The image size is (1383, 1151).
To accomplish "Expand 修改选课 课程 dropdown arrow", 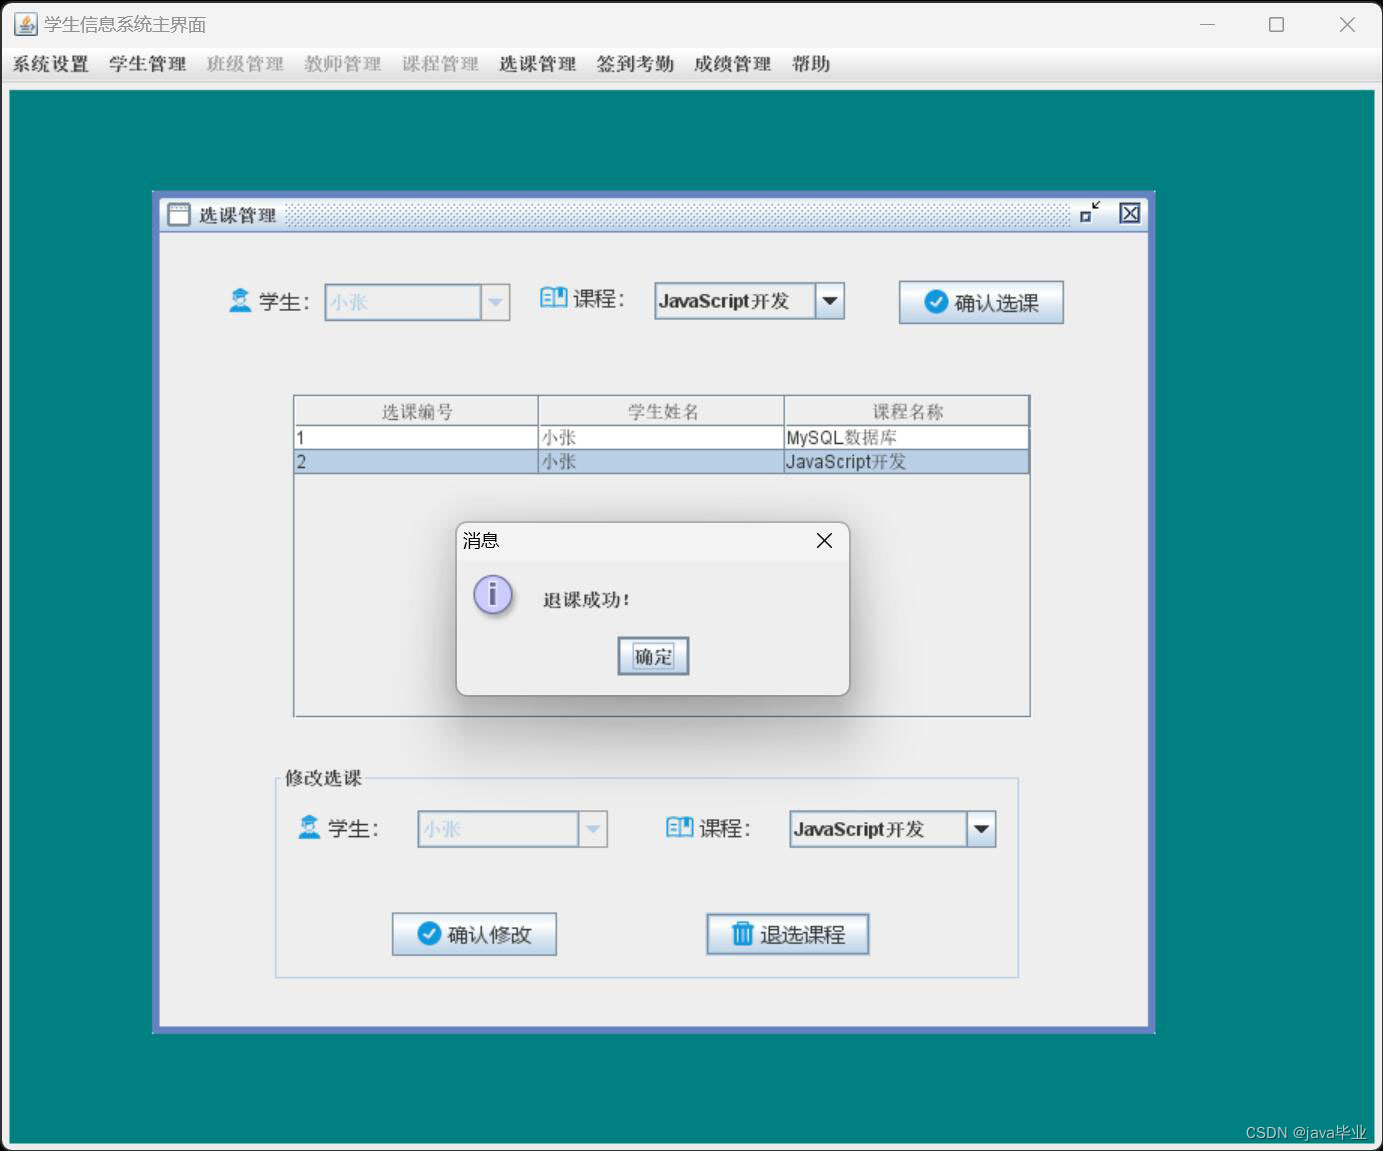I will pos(981,829).
